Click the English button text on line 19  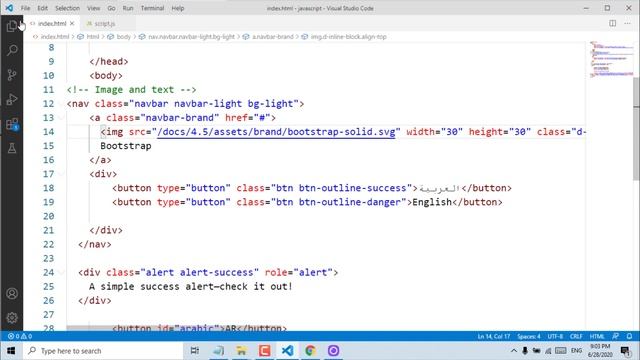point(432,202)
